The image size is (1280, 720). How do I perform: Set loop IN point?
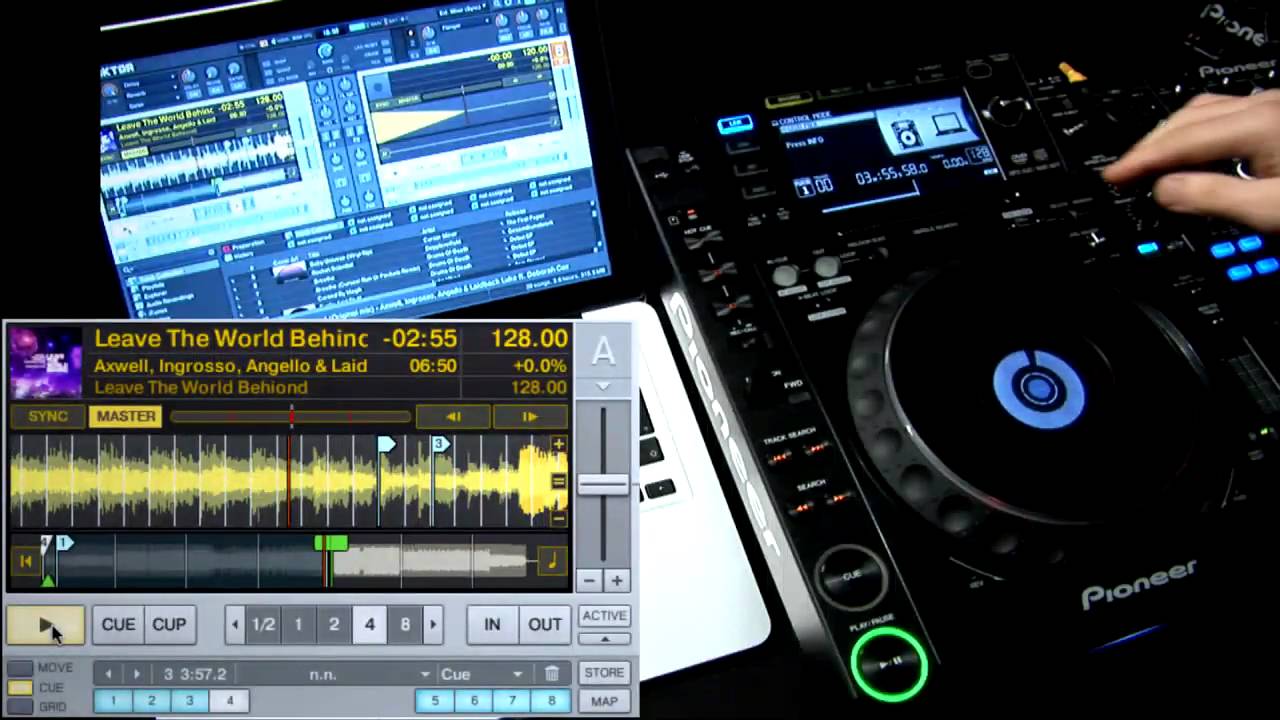click(492, 624)
